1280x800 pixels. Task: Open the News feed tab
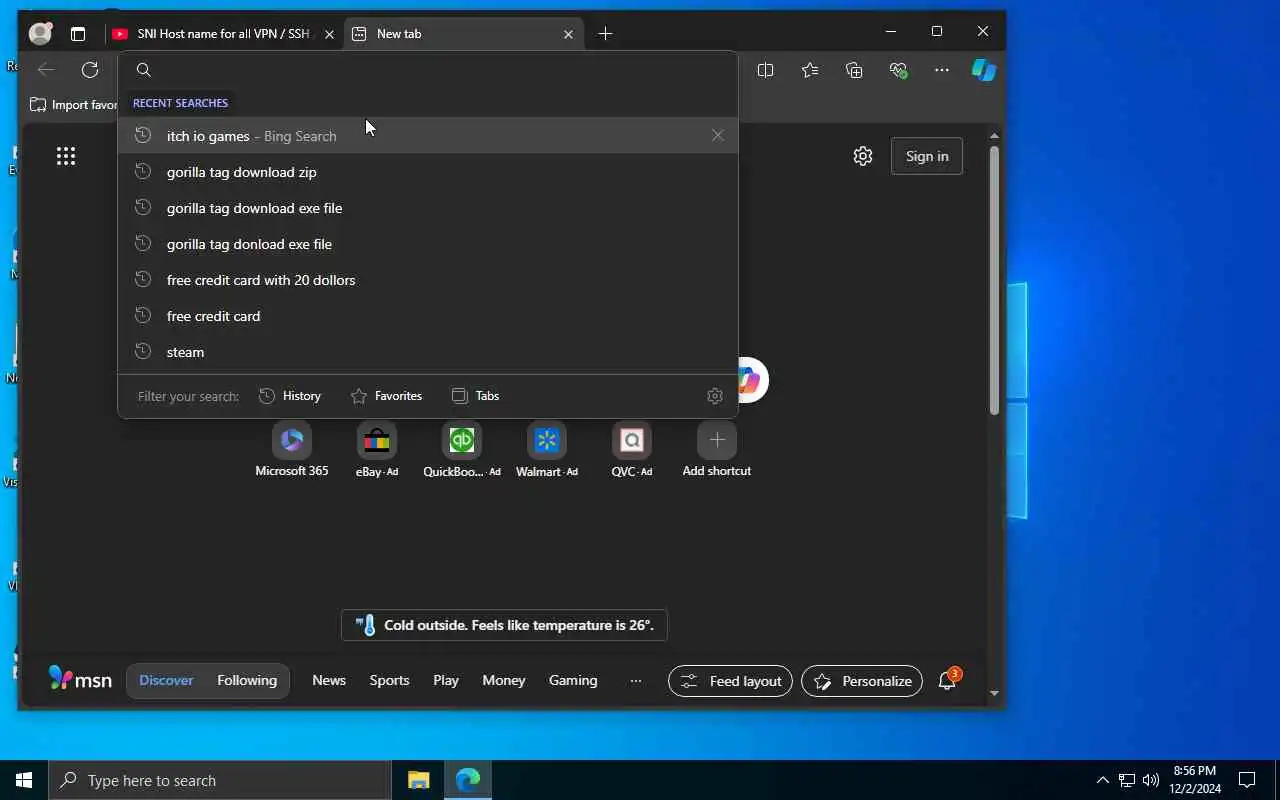(329, 681)
